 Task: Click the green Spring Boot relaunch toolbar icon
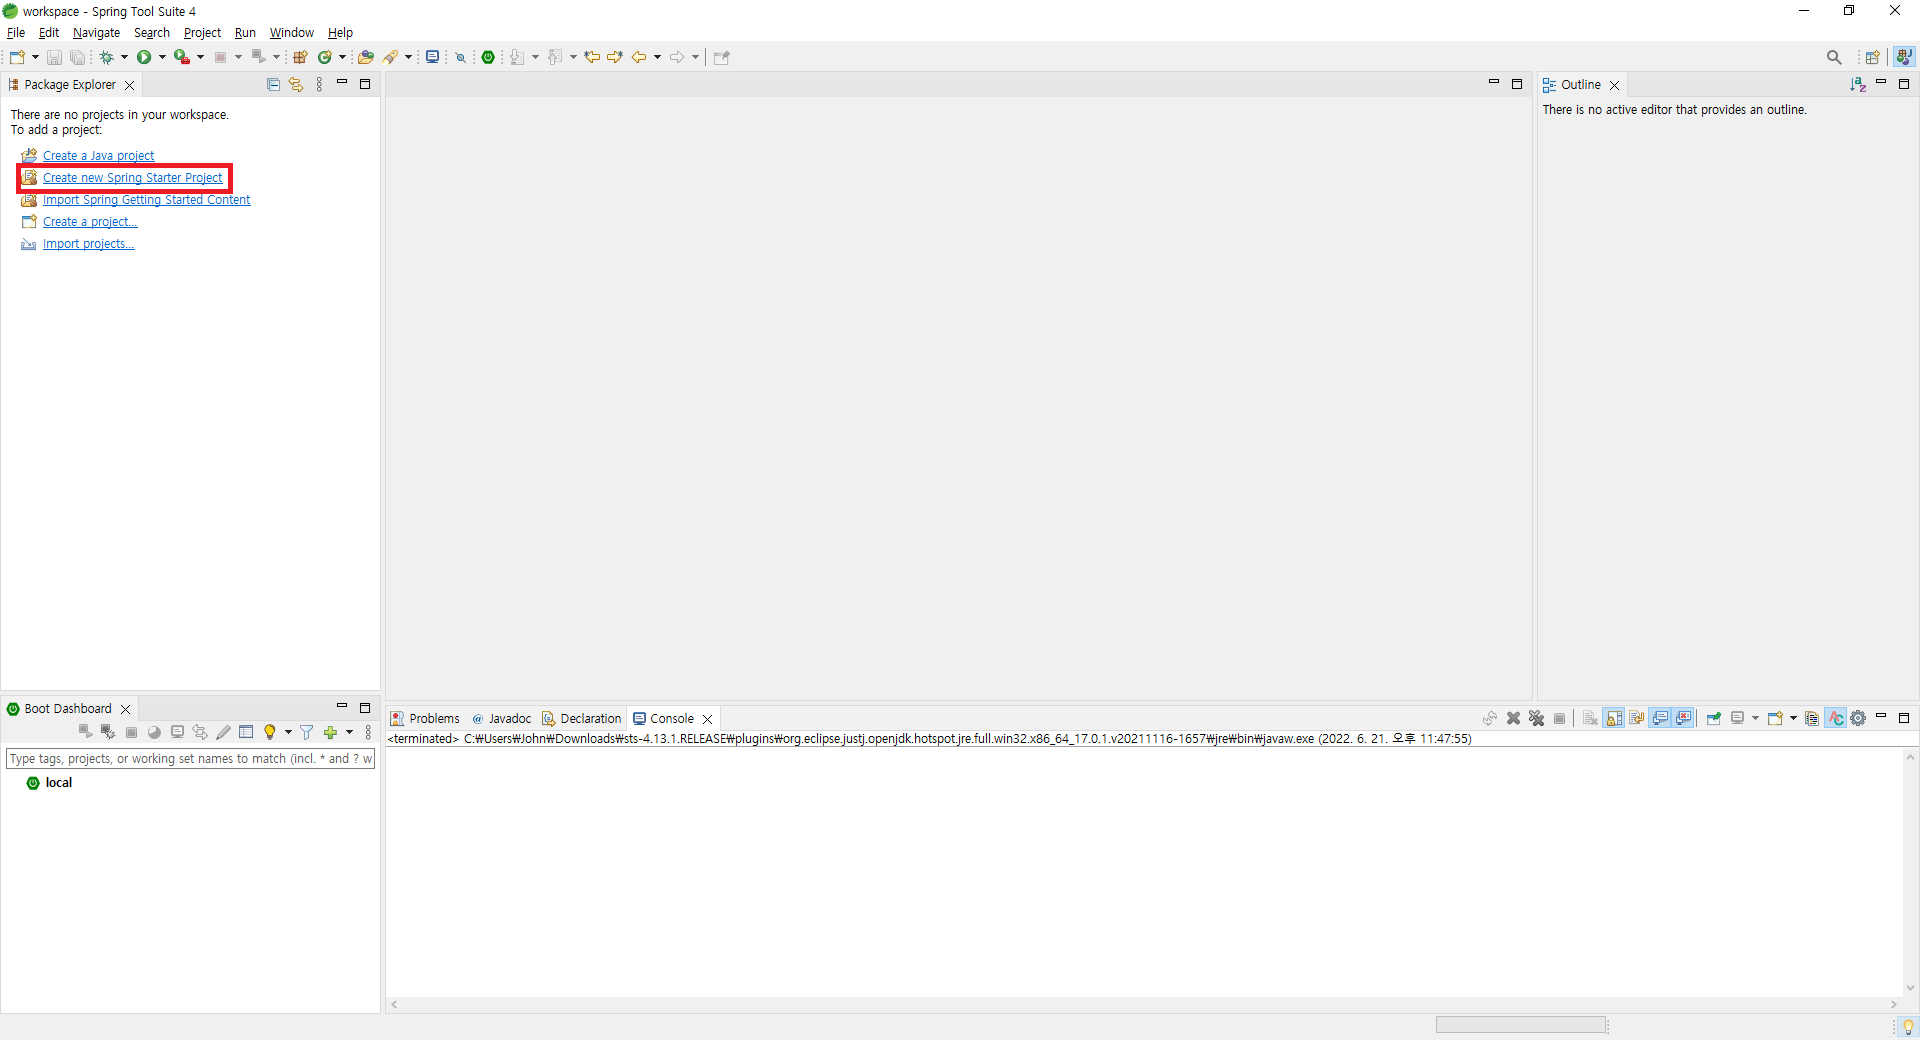pos(488,57)
